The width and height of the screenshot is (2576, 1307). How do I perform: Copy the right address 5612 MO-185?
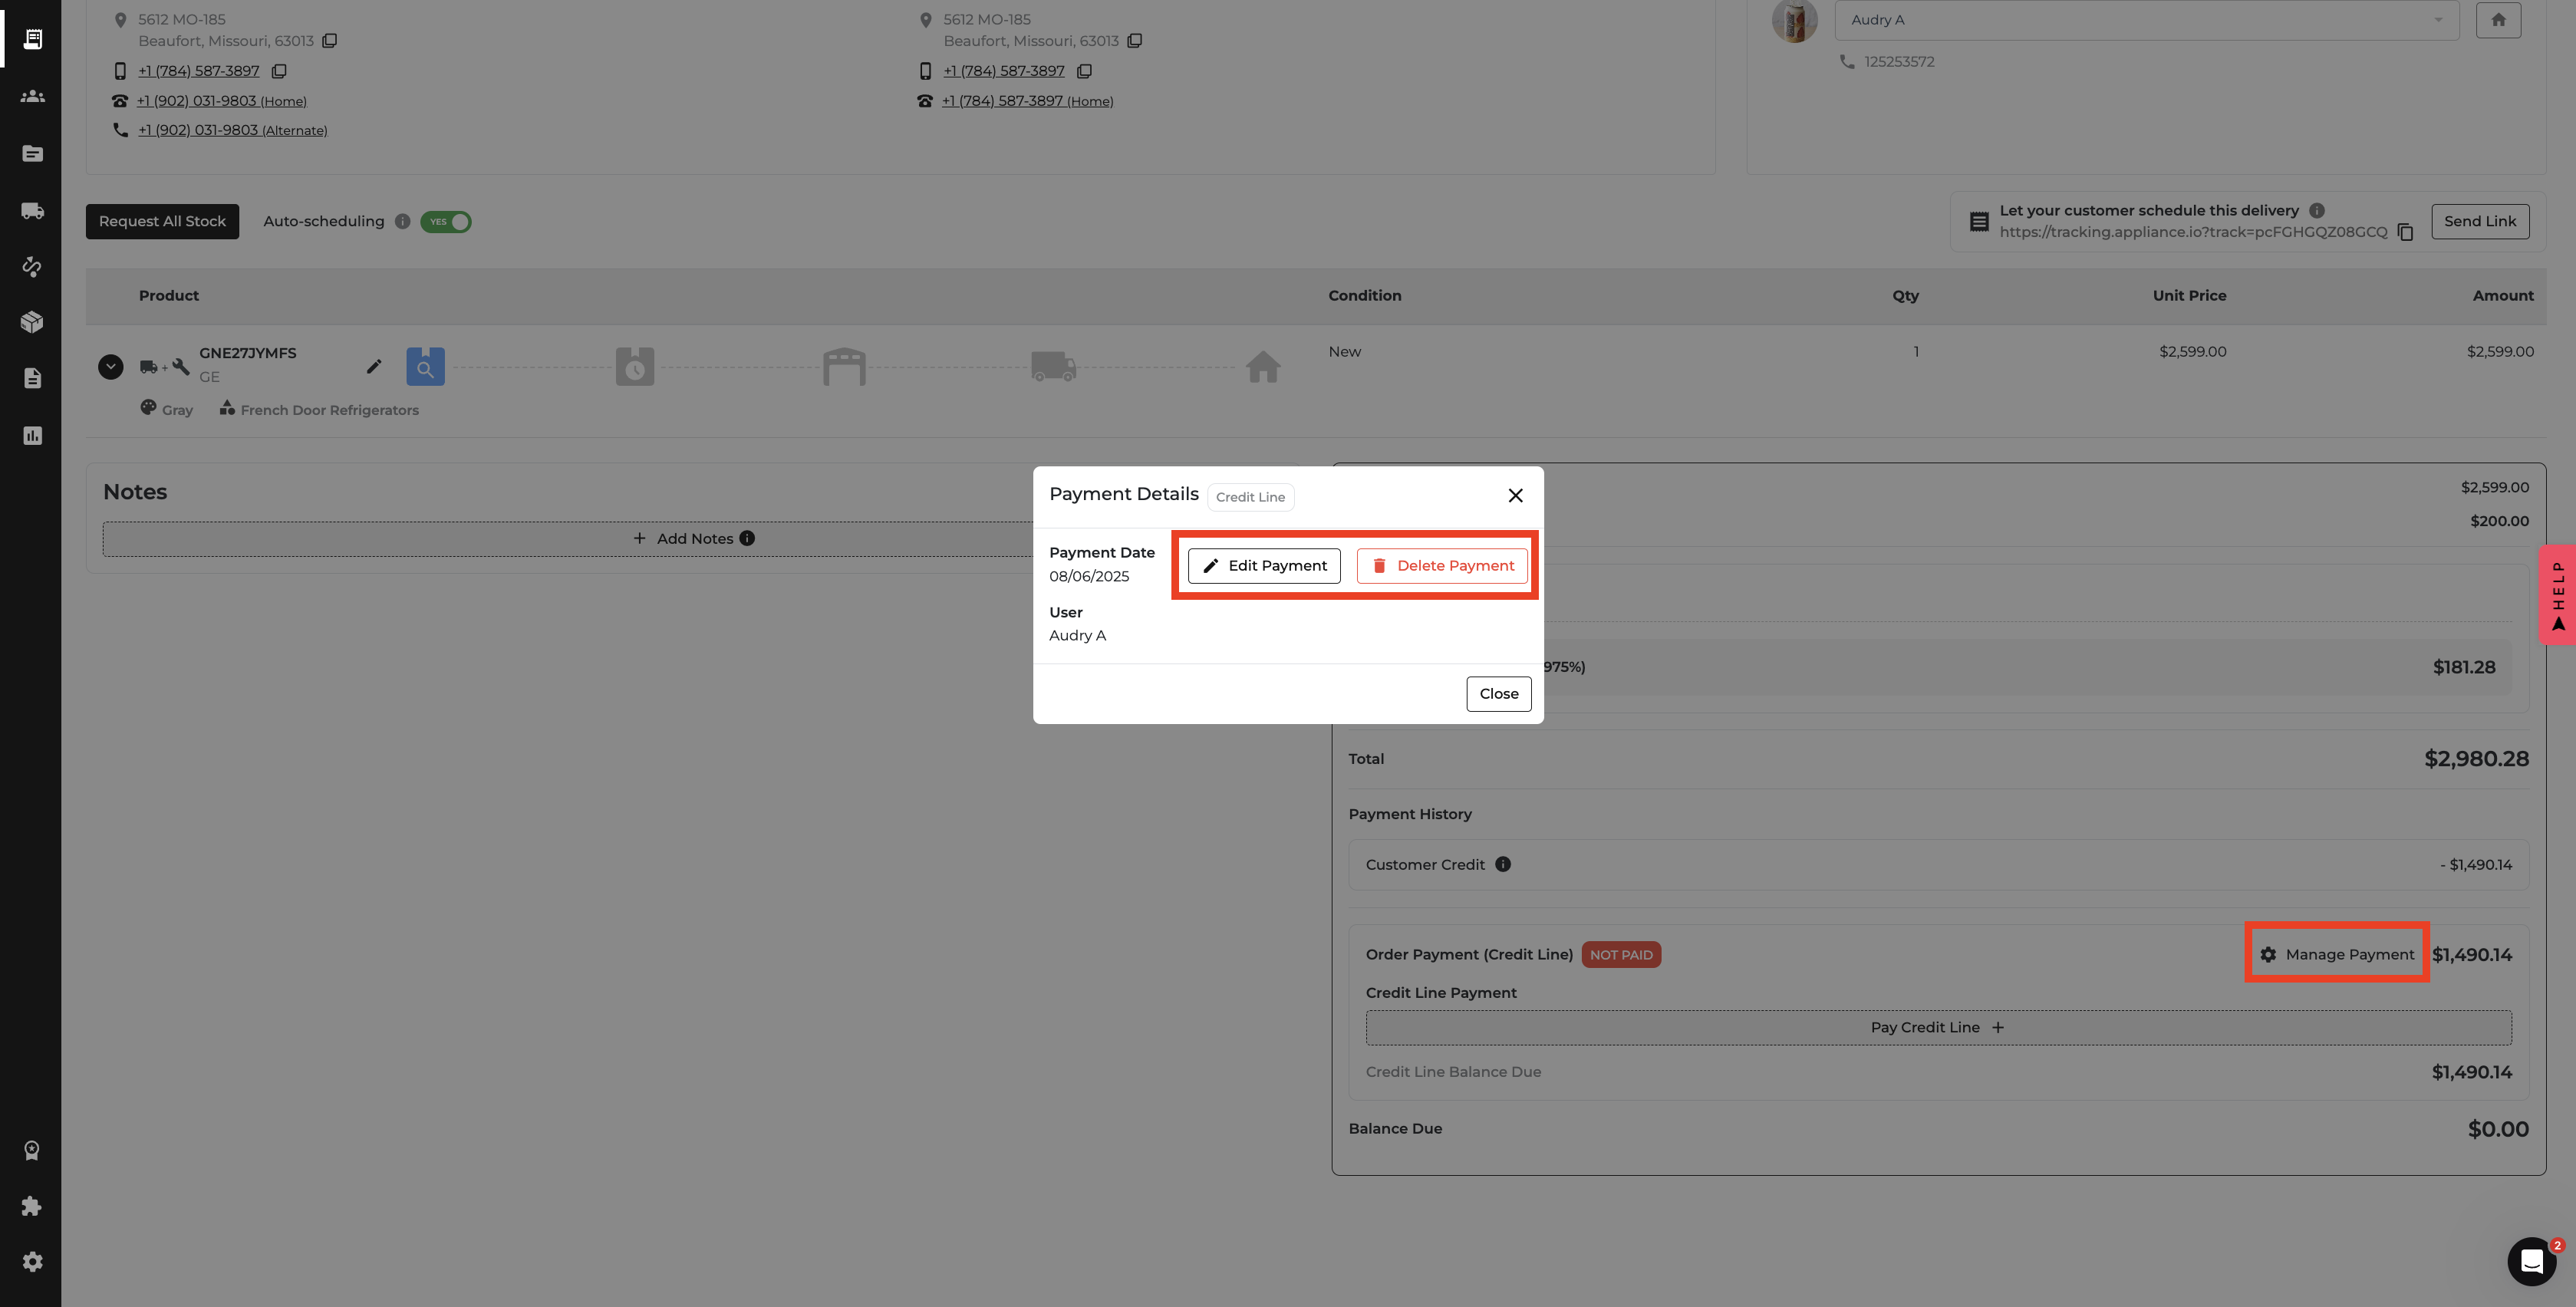[x=1134, y=41]
